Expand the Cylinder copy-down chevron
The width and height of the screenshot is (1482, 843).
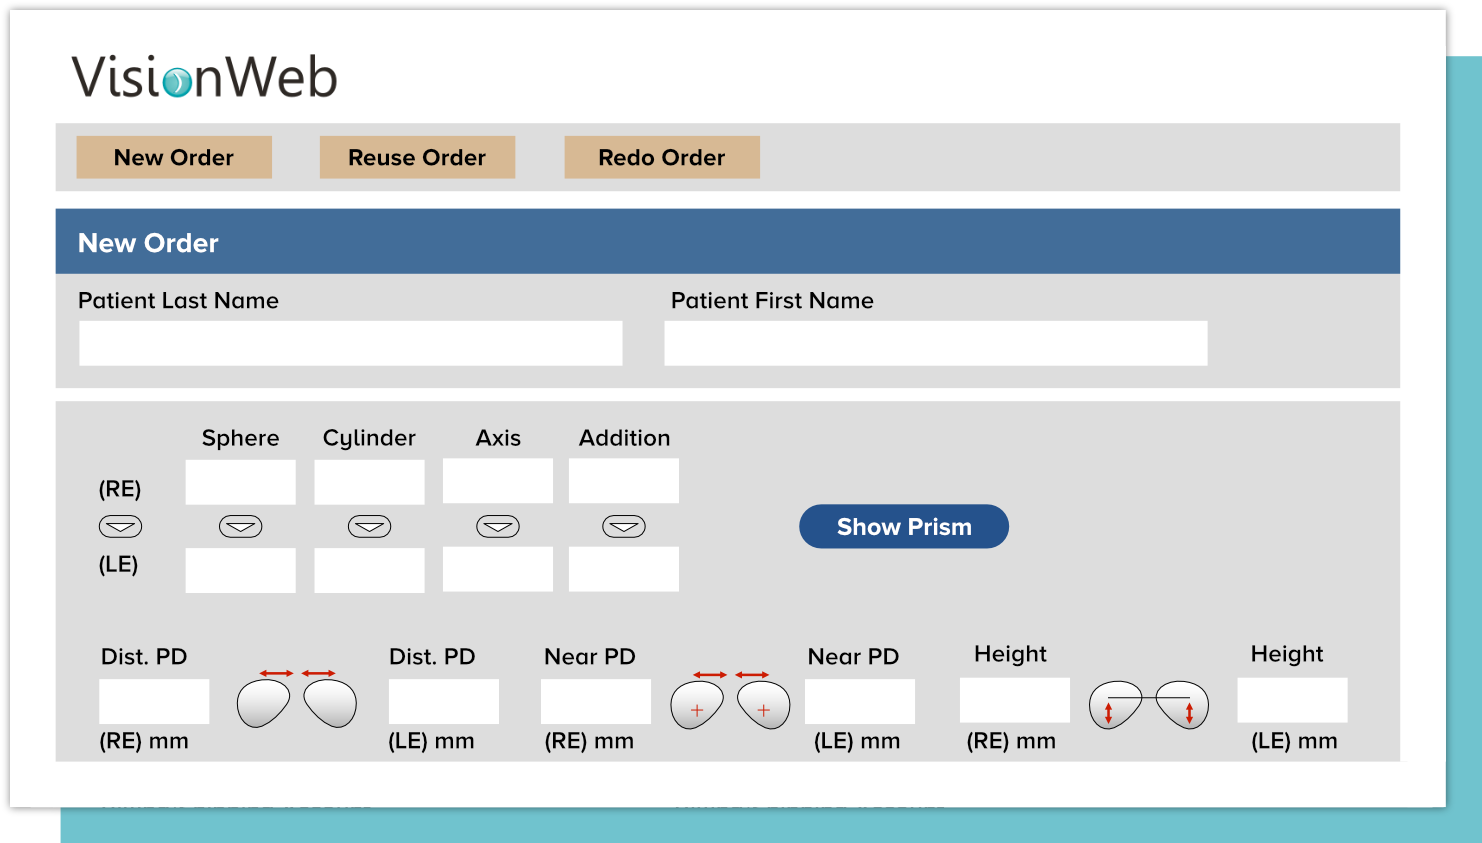pos(369,526)
